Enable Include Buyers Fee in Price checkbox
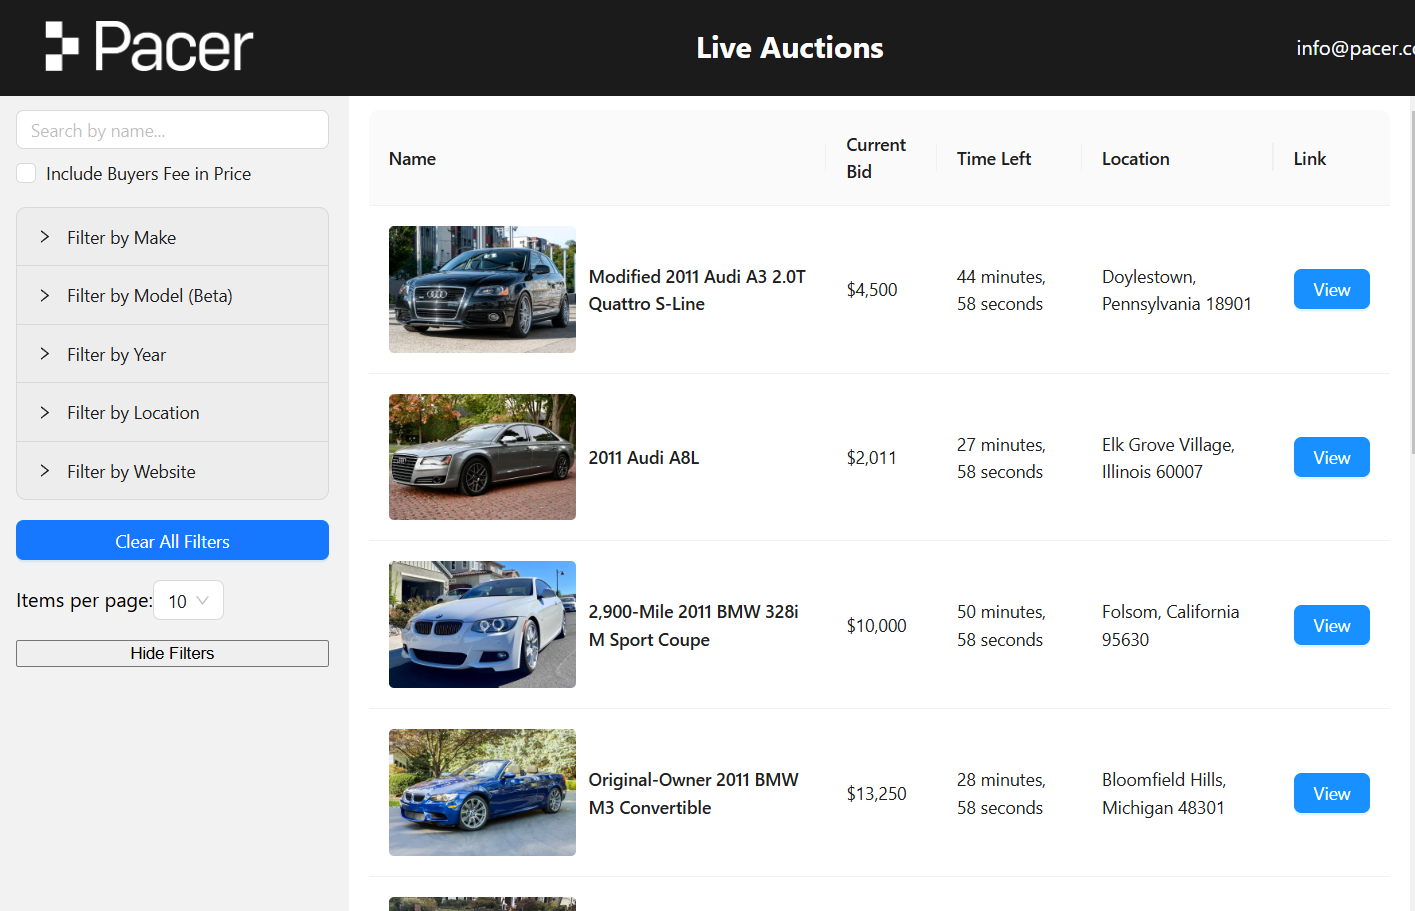Viewport: 1415px width, 911px height. [x=27, y=173]
